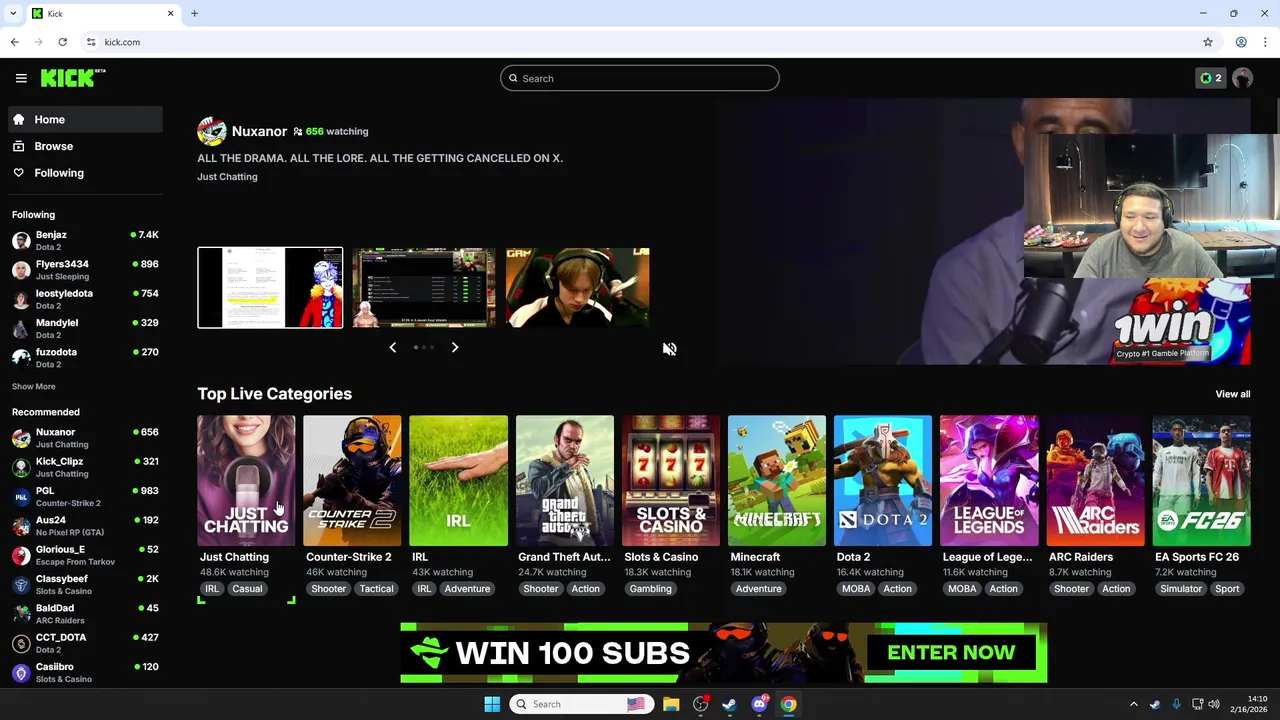Click the Tactical tag under Counter-Strike 2
The width and height of the screenshot is (1280, 720).
376,589
